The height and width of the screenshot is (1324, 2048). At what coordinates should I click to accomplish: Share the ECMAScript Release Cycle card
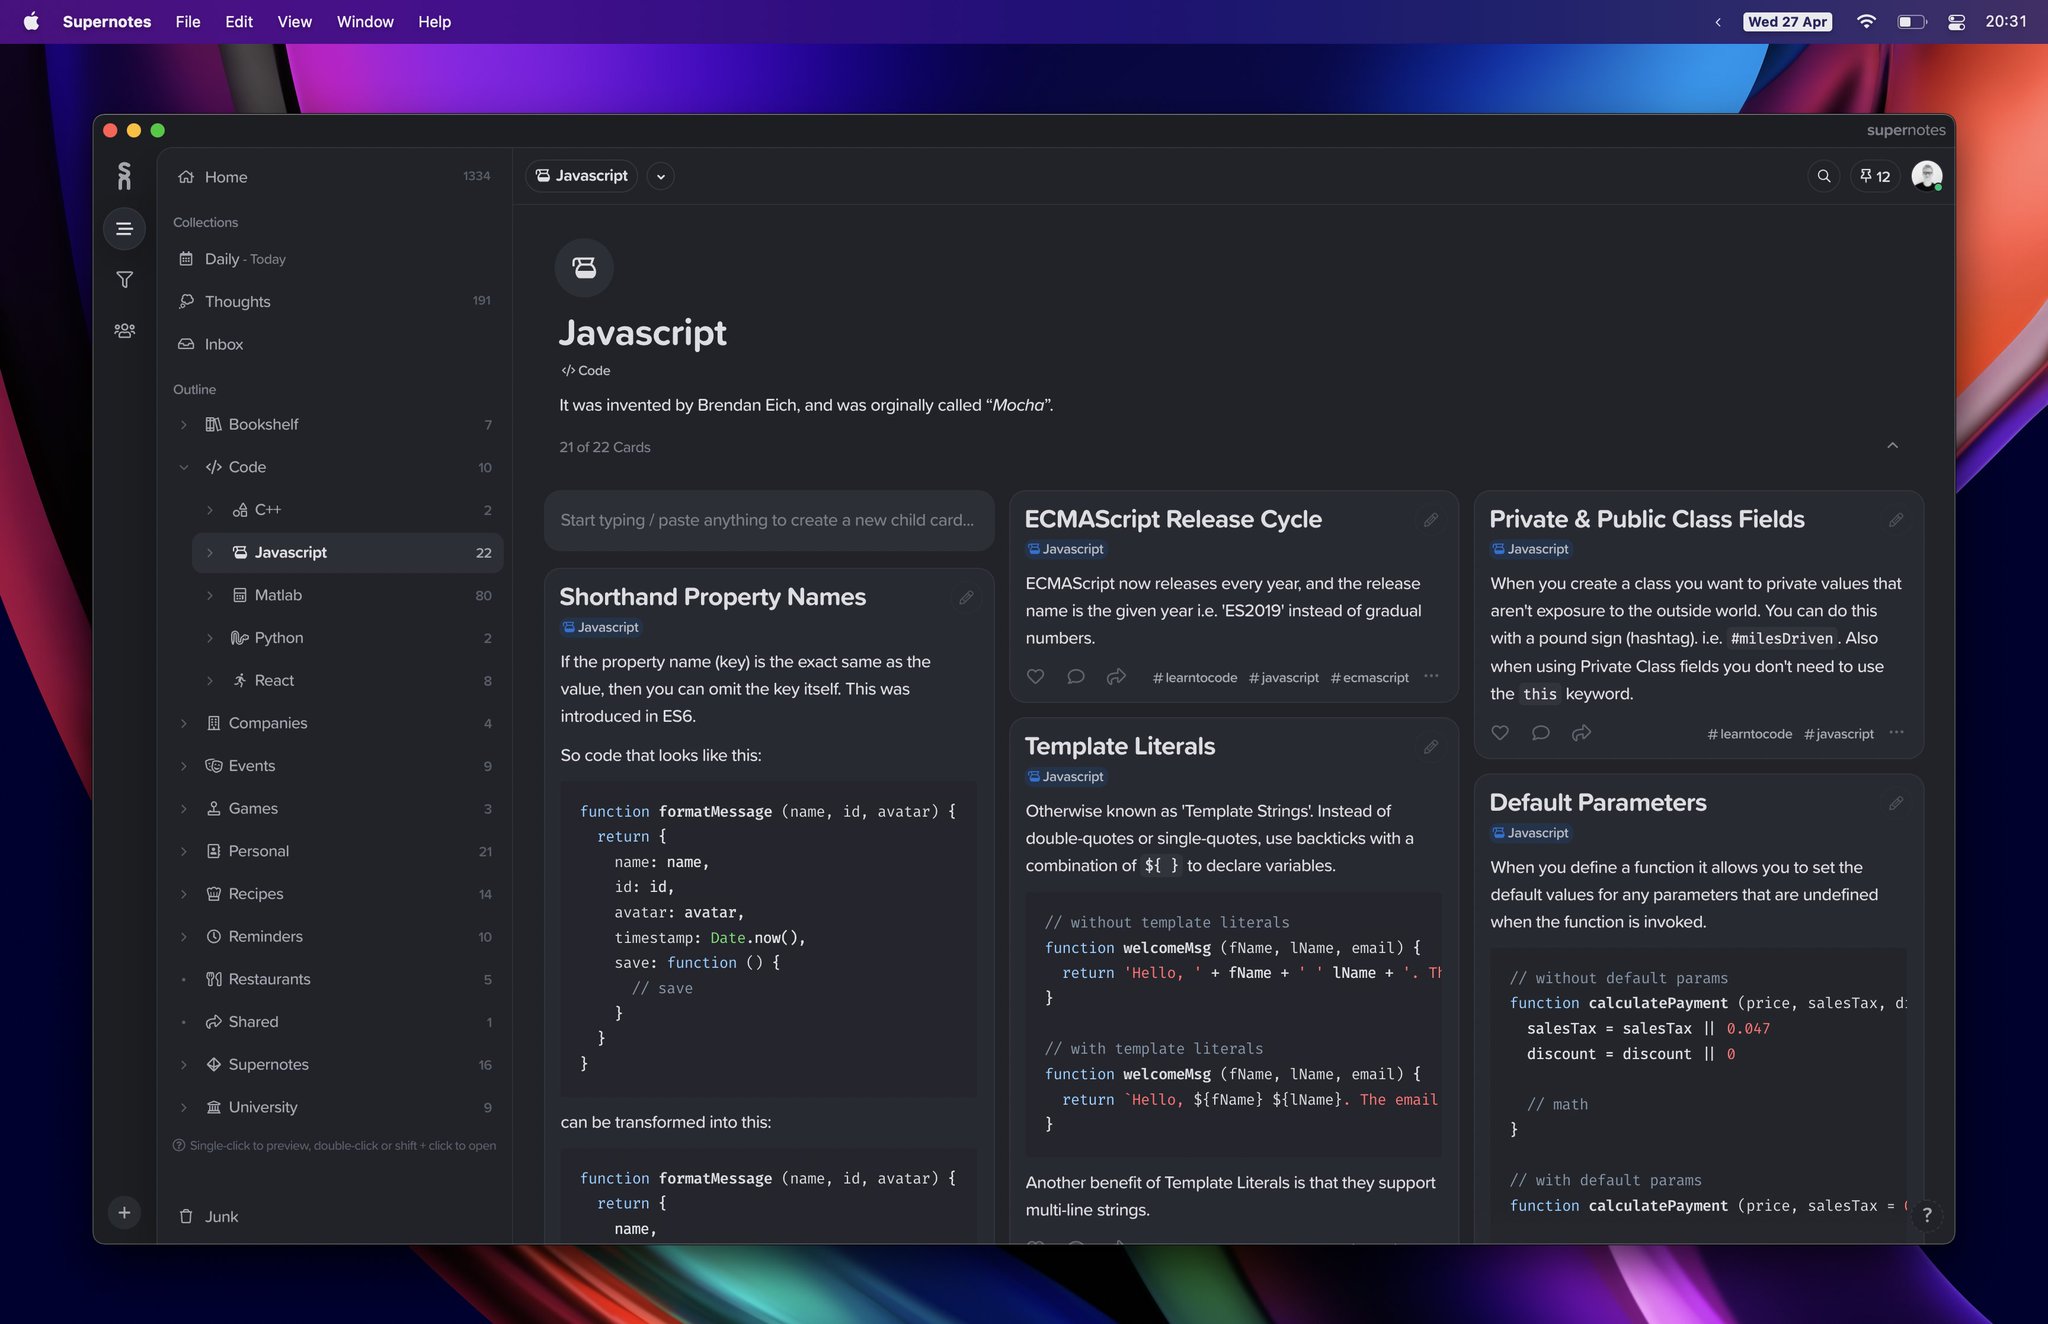tap(1116, 677)
